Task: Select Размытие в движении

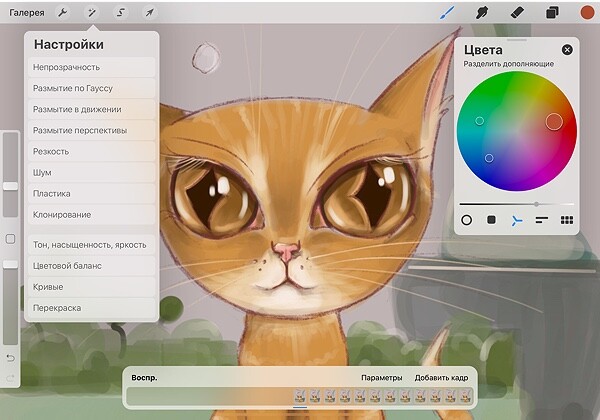Action: point(91,109)
